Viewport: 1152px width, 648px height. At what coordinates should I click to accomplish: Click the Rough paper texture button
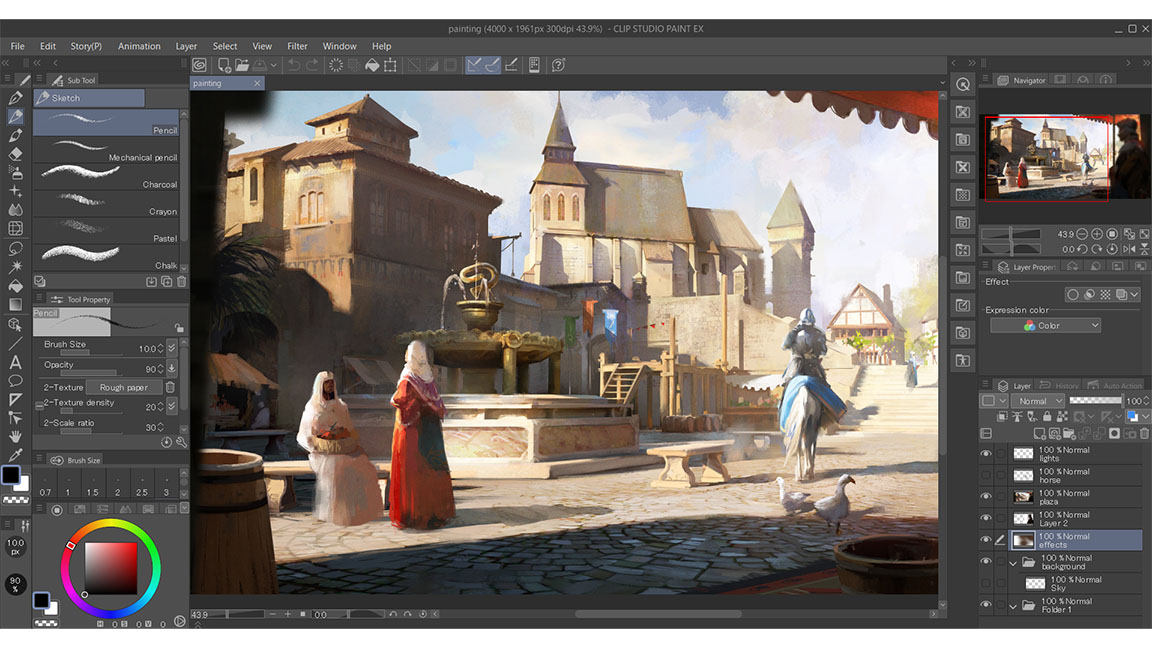point(123,386)
